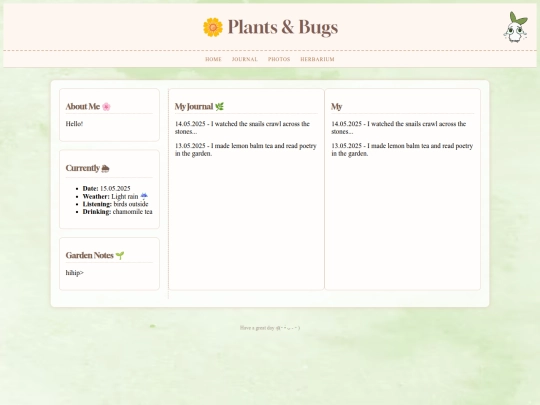Click the seedling icon beside Garden Notes
This screenshot has width=540, height=405.
coord(120,256)
